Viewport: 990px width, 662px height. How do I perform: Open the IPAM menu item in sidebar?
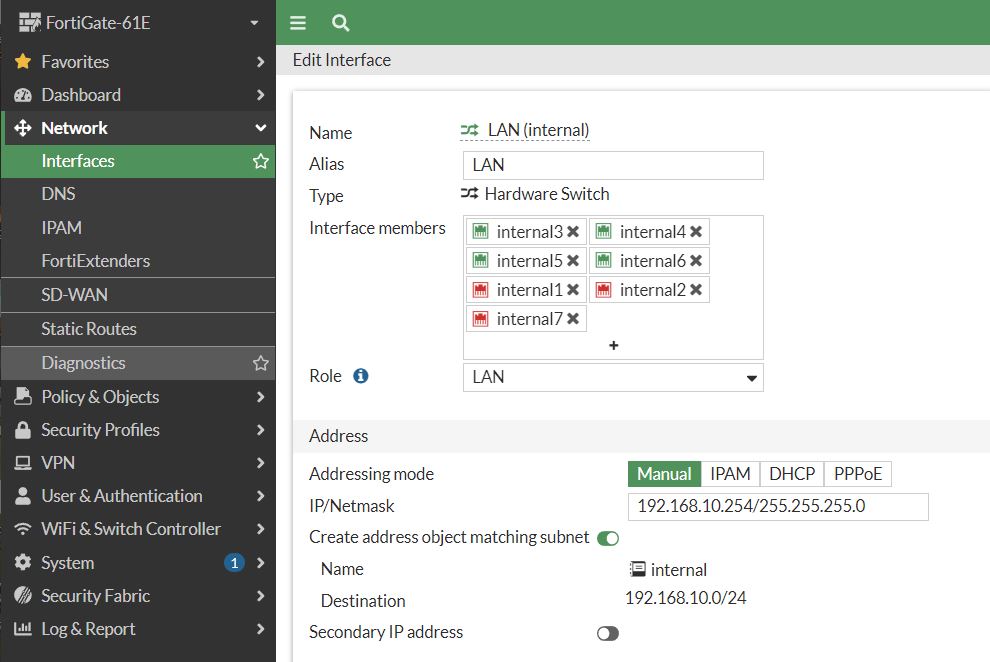pyautogui.click(x=138, y=227)
